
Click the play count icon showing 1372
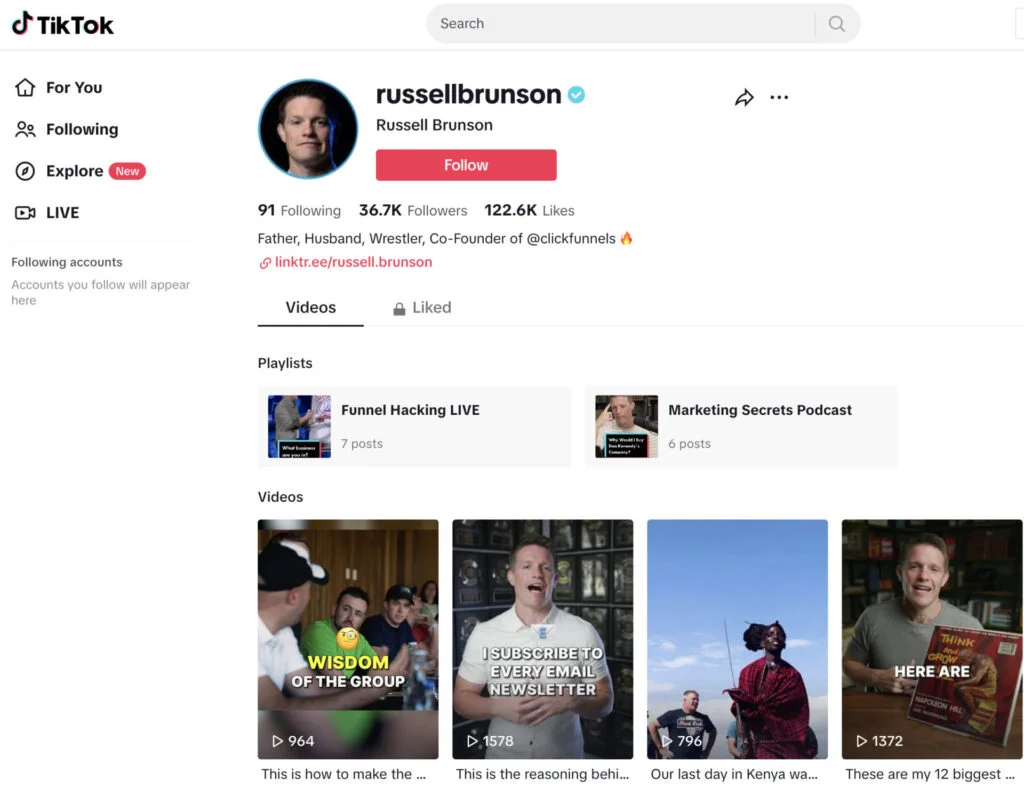click(862, 741)
